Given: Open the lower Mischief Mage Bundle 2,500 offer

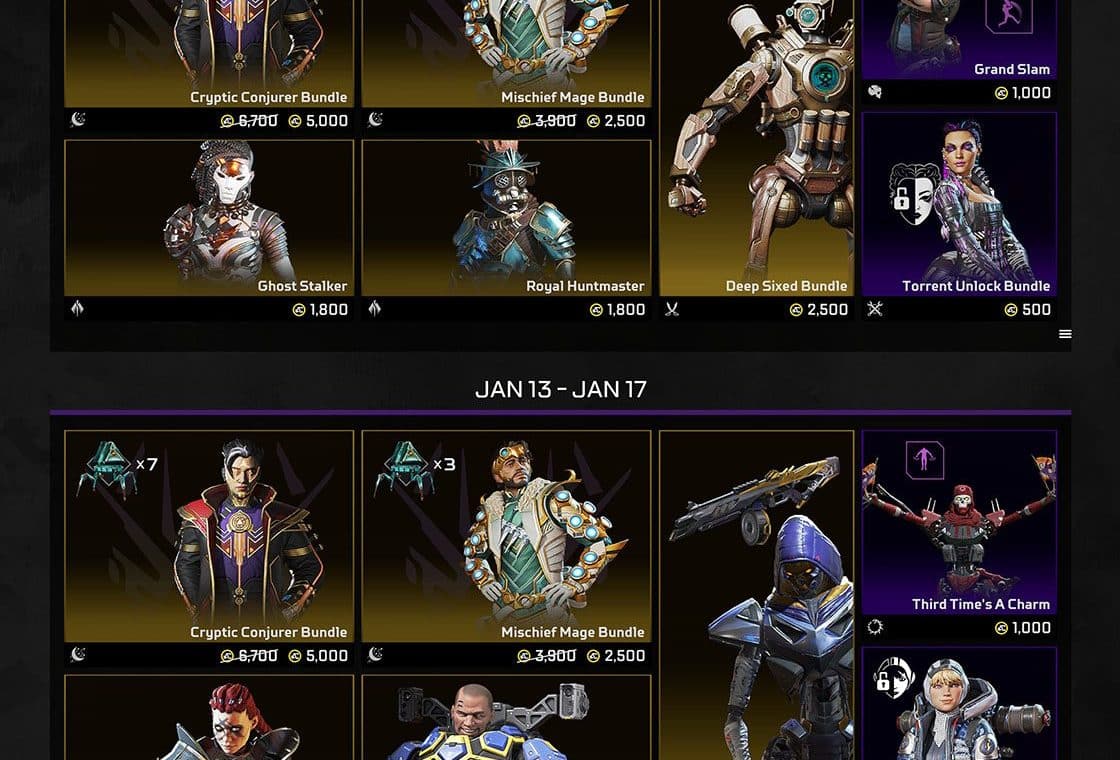Looking at the screenshot, I should [x=506, y=548].
